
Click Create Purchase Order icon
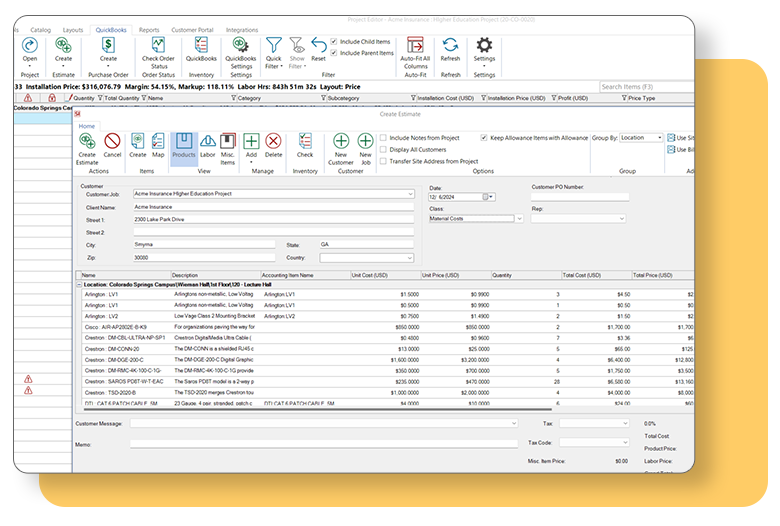pos(108,46)
